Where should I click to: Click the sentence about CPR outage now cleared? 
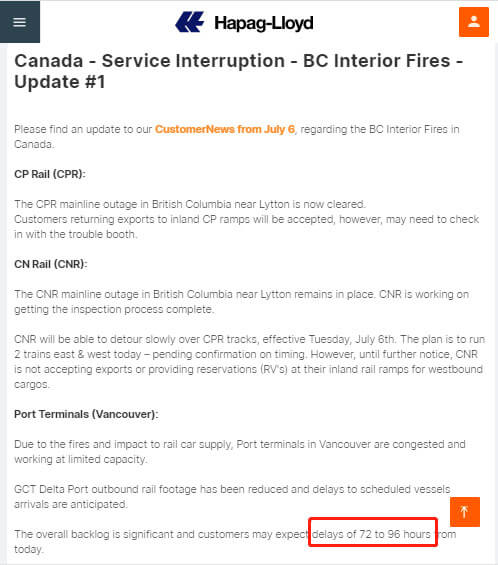(190, 204)
